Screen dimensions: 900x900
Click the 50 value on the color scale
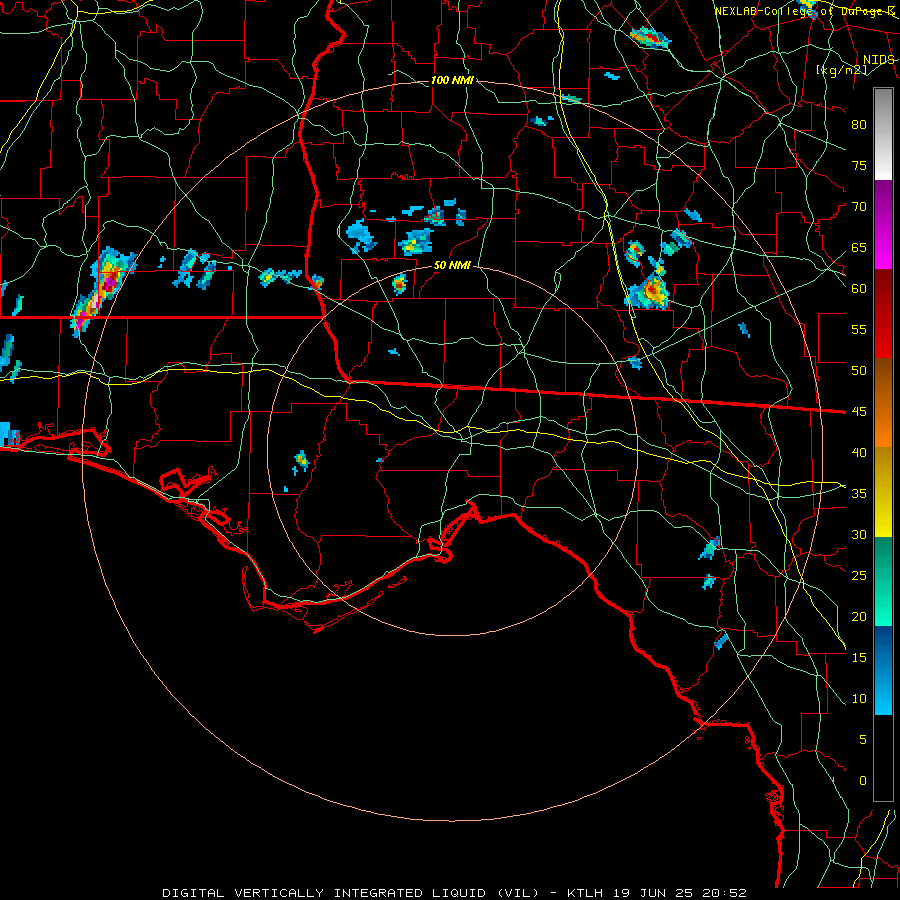859,371
